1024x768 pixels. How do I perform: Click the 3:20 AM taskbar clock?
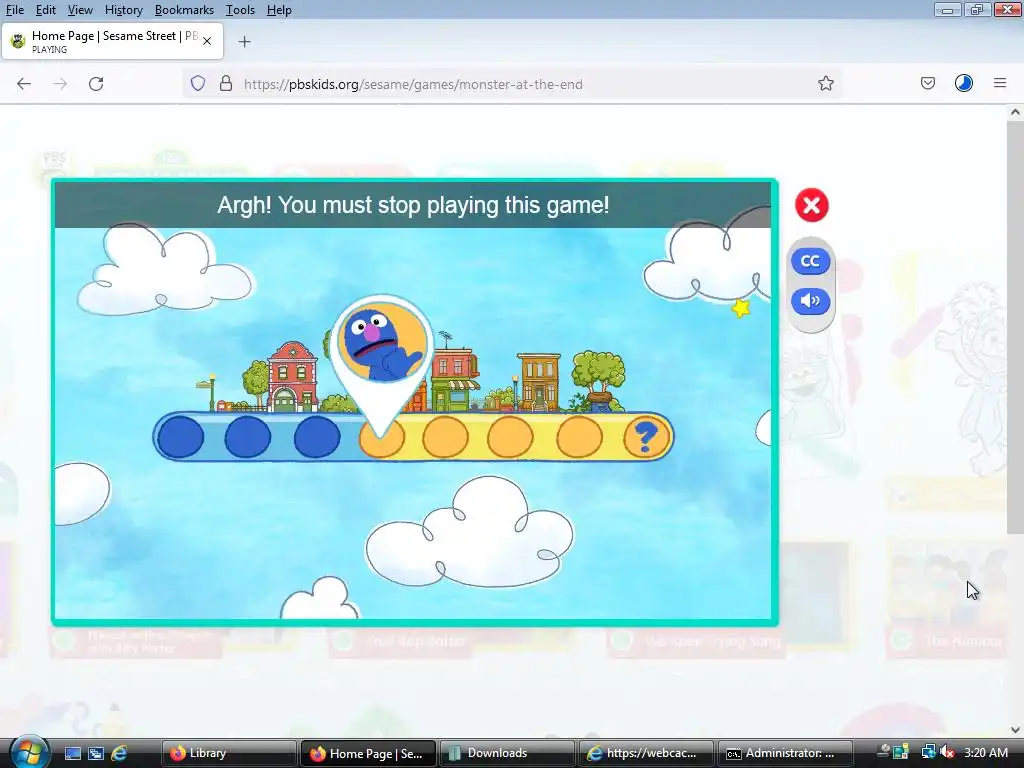click(x=985, y=752)
